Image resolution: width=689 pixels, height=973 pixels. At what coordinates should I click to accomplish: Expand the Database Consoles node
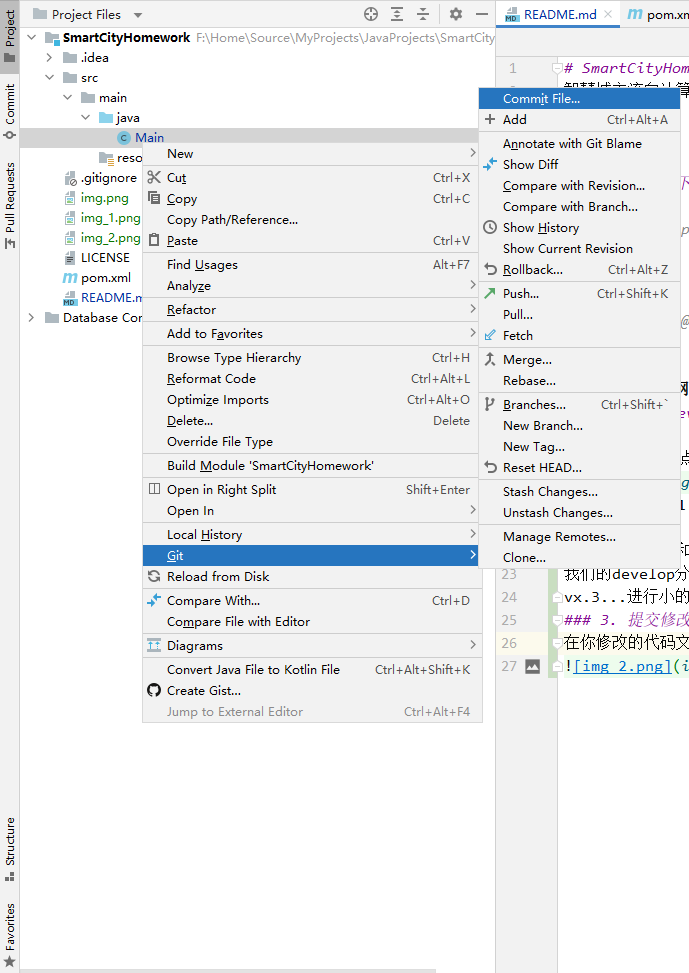coord(32,318)
